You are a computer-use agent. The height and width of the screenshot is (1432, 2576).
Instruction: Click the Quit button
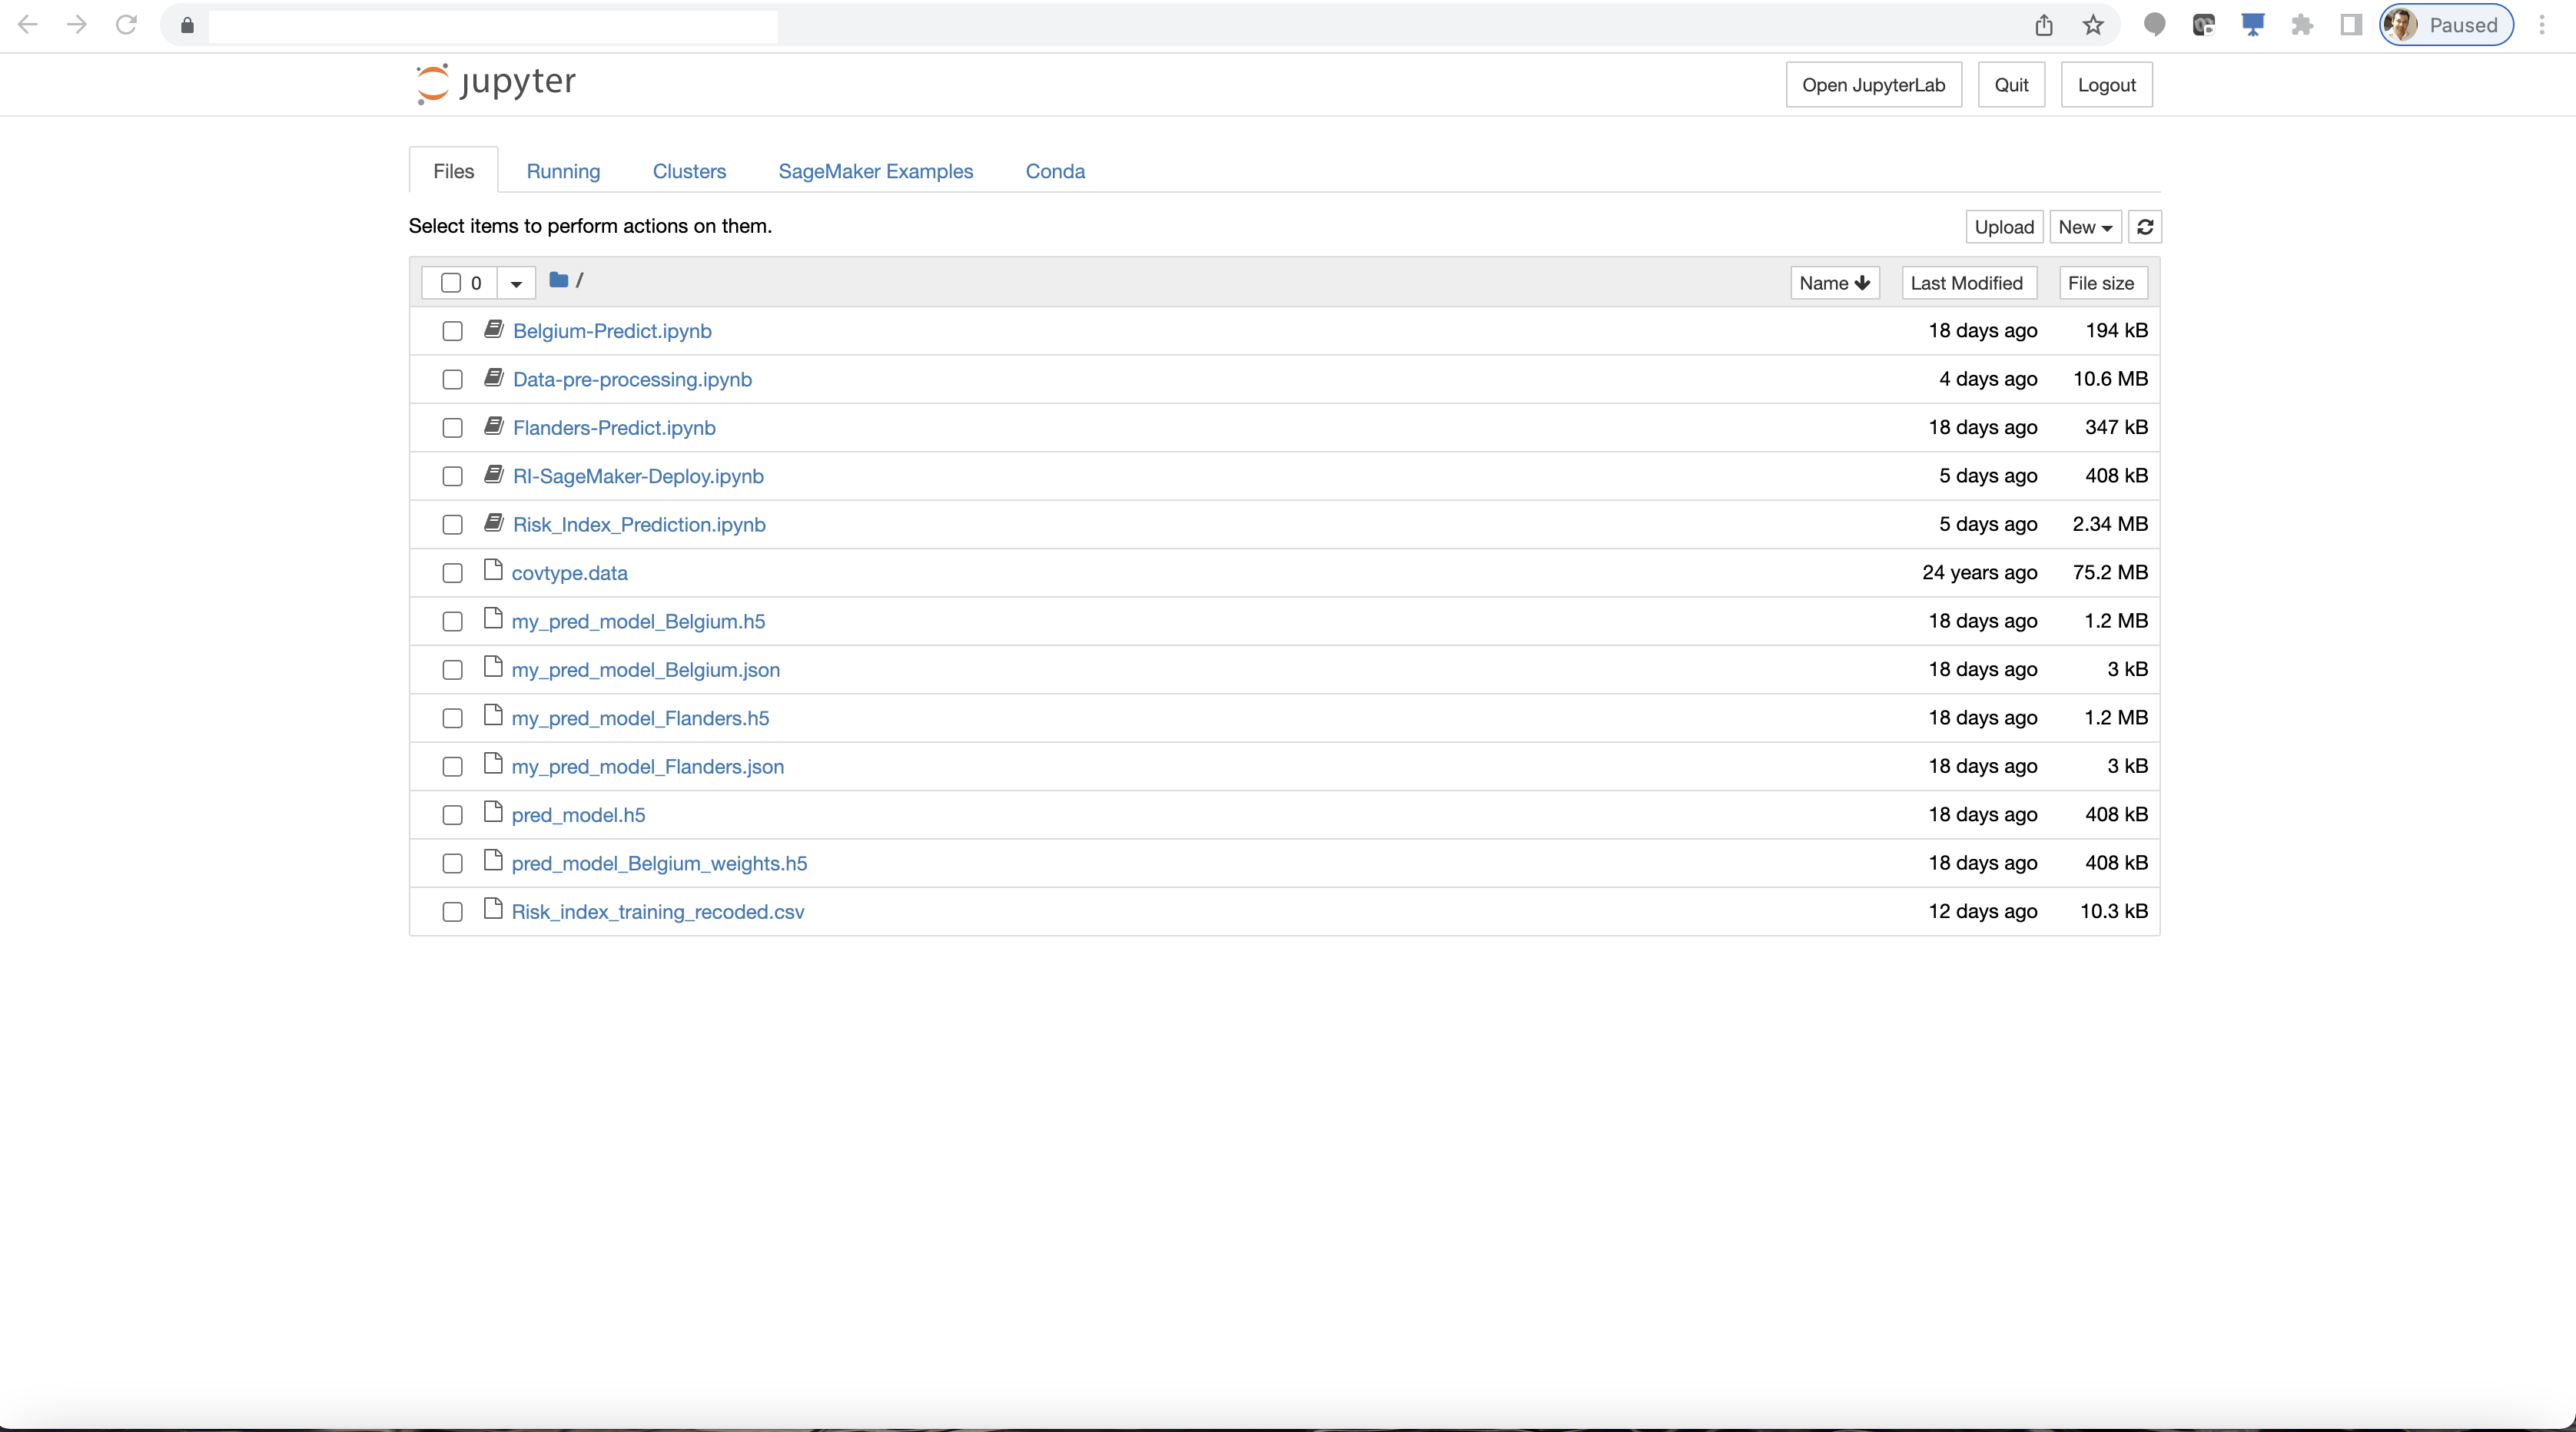pyautogui.click(x=2011, y=85)
